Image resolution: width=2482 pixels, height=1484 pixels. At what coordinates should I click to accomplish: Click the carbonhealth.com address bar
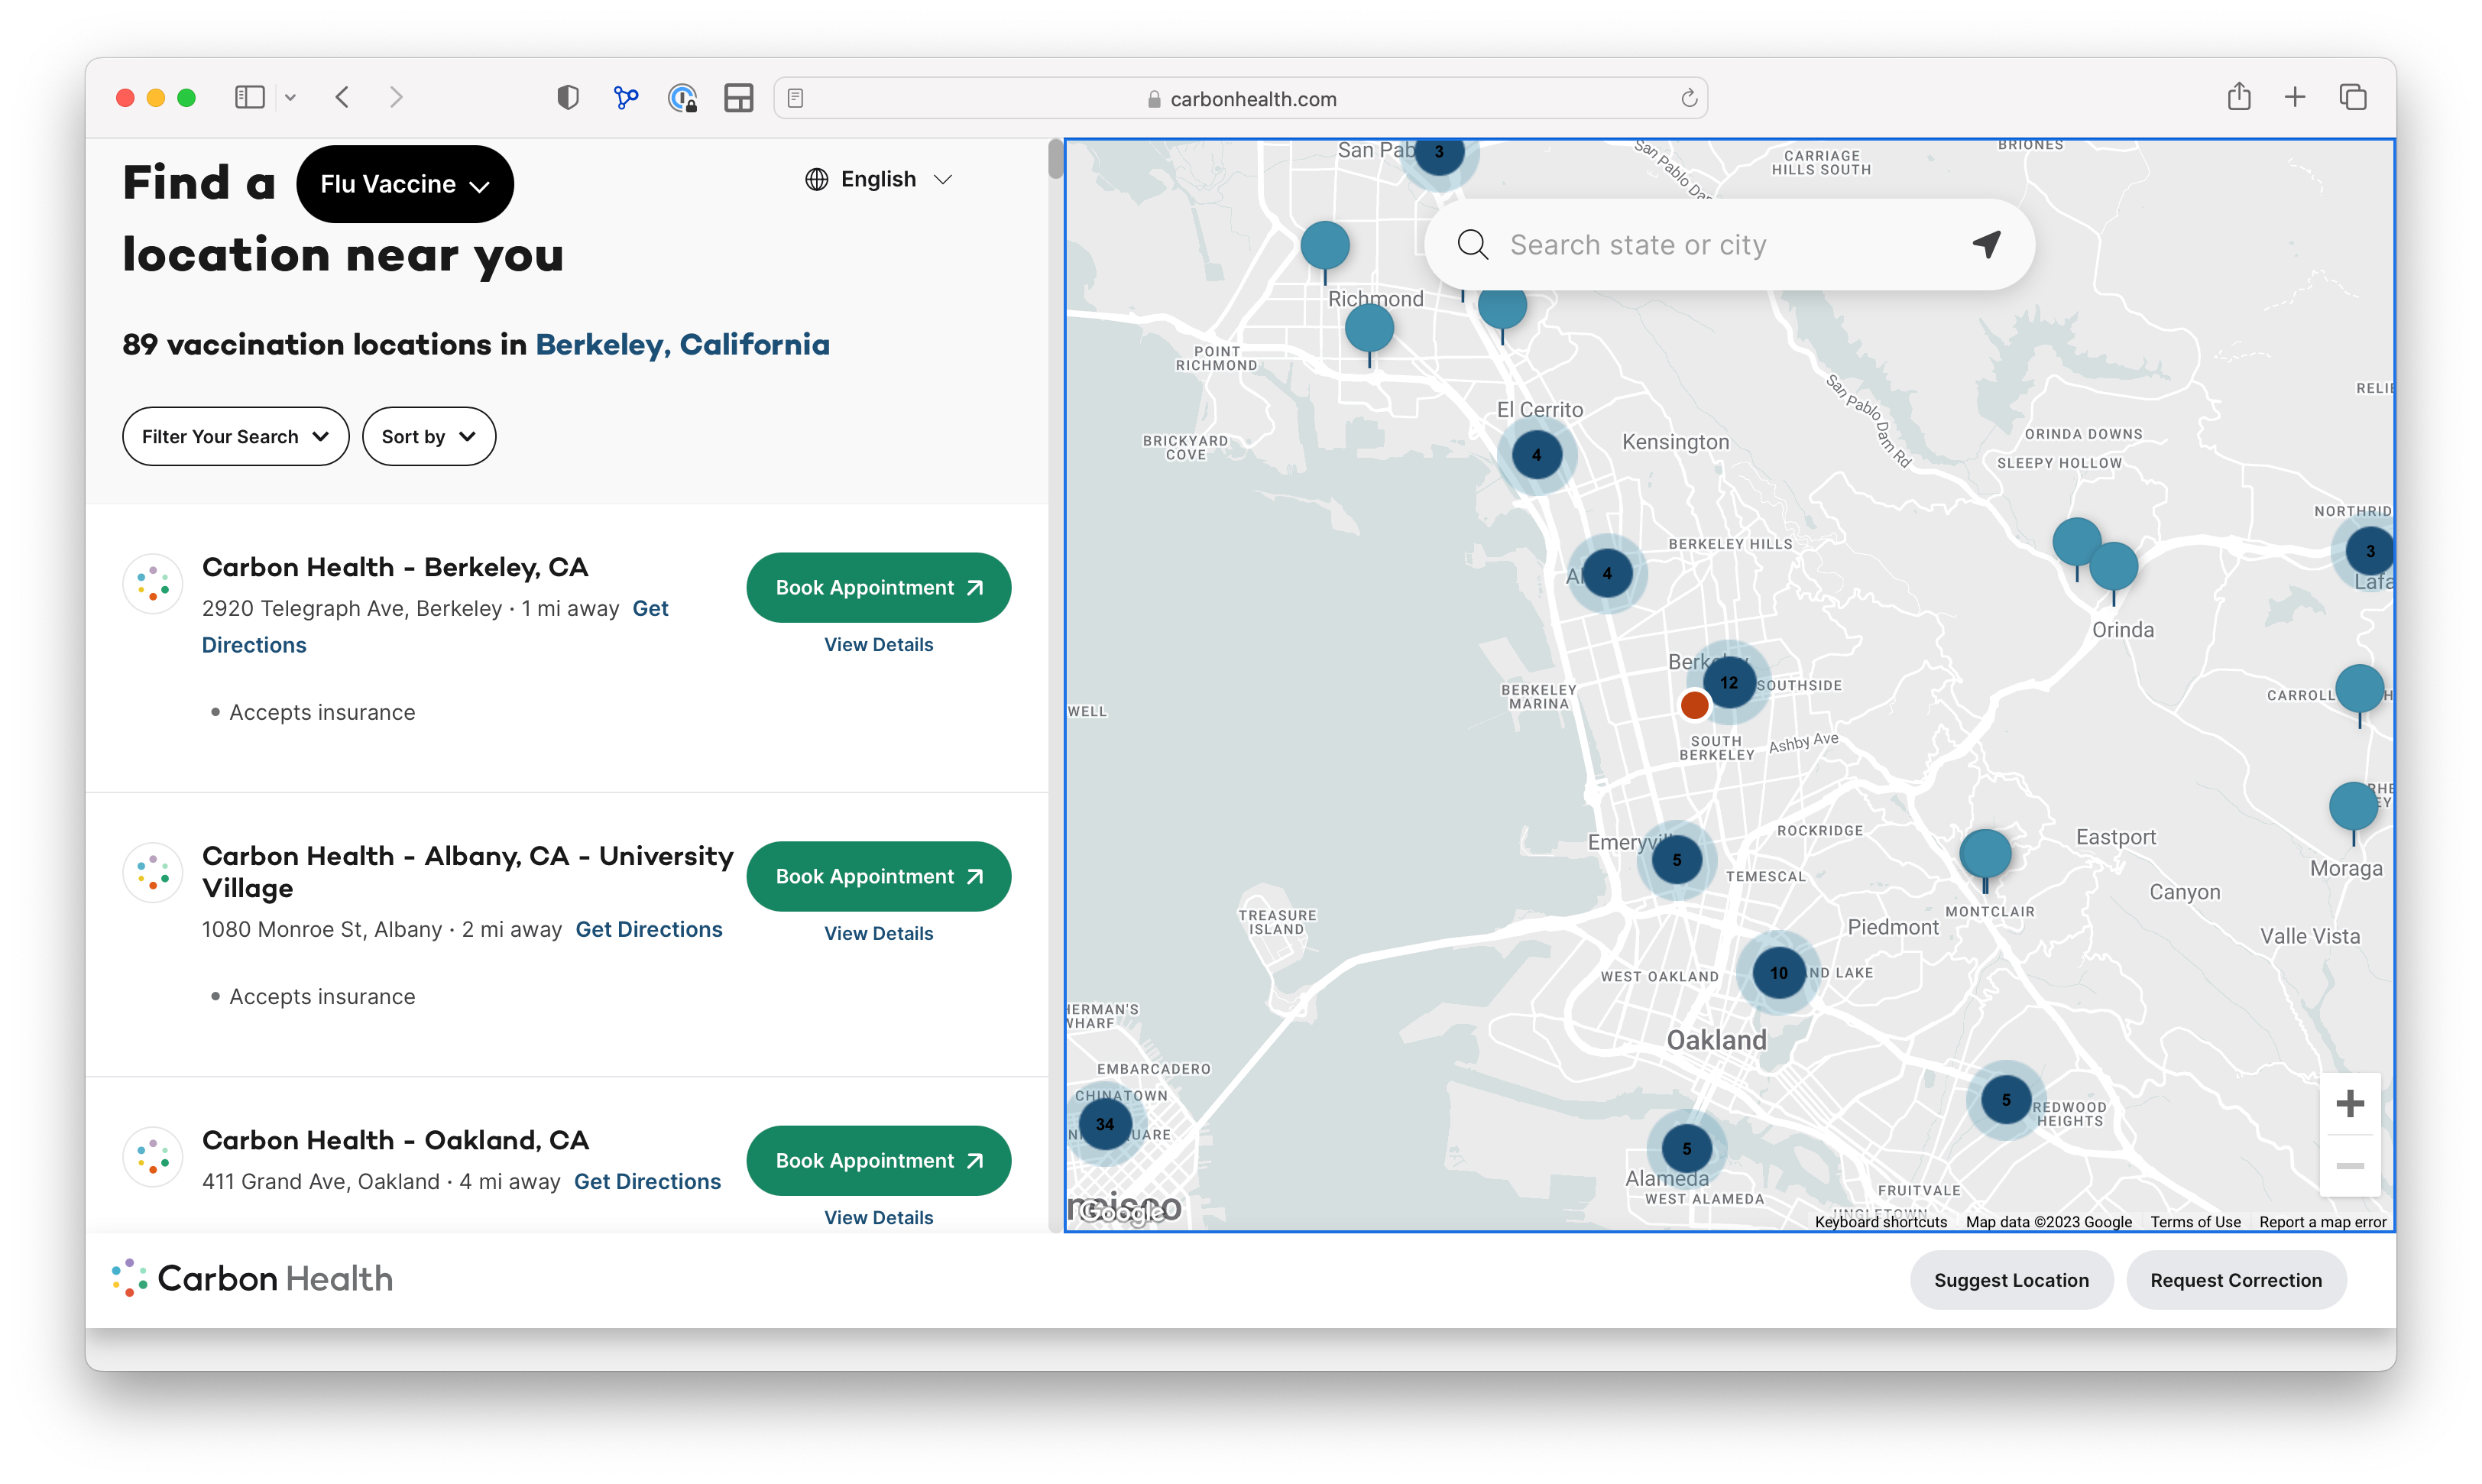pos(1240,98)
